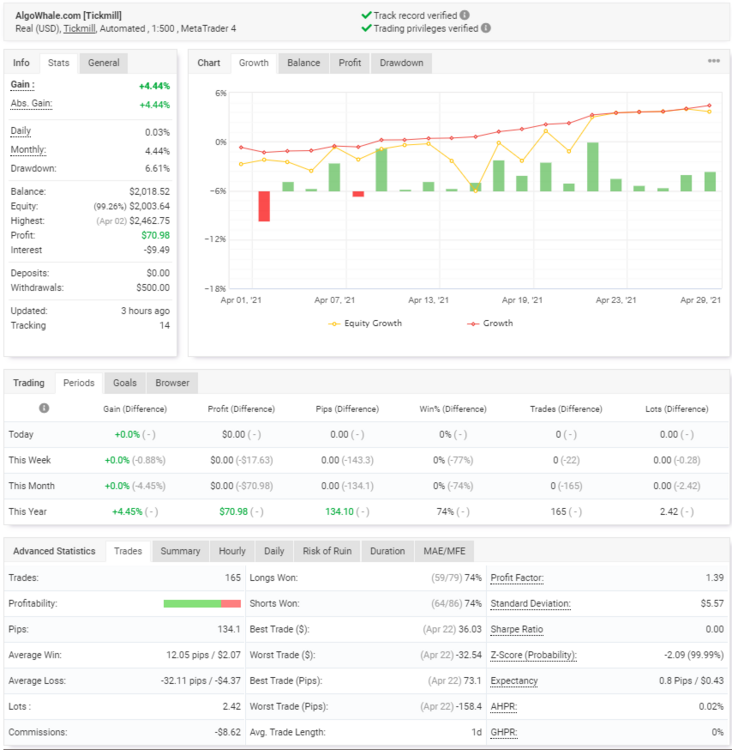Viewport: 732px width, 750px height.
Task: Open the Duration statistics tab
Action: 388,551
